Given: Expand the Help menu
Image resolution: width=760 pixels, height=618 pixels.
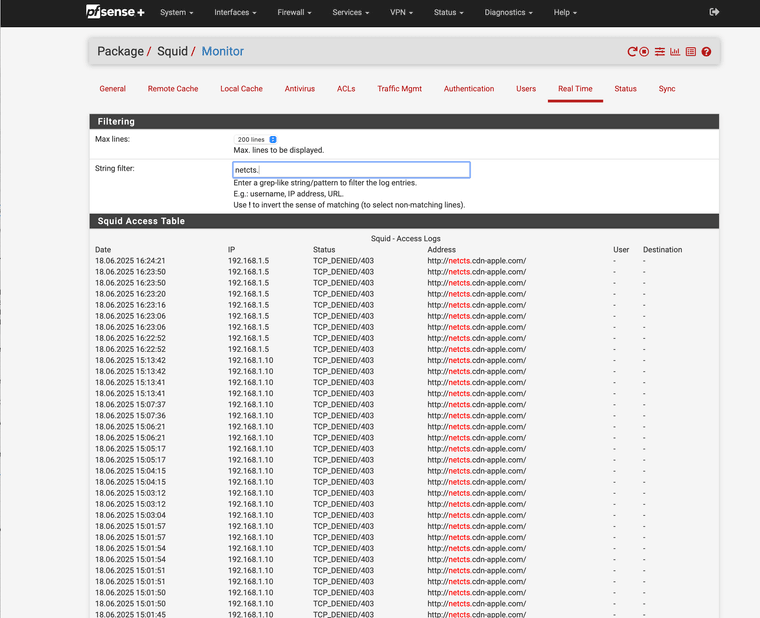Looking at the screenshot, I should pyautogui.click(x=565, y=13).
